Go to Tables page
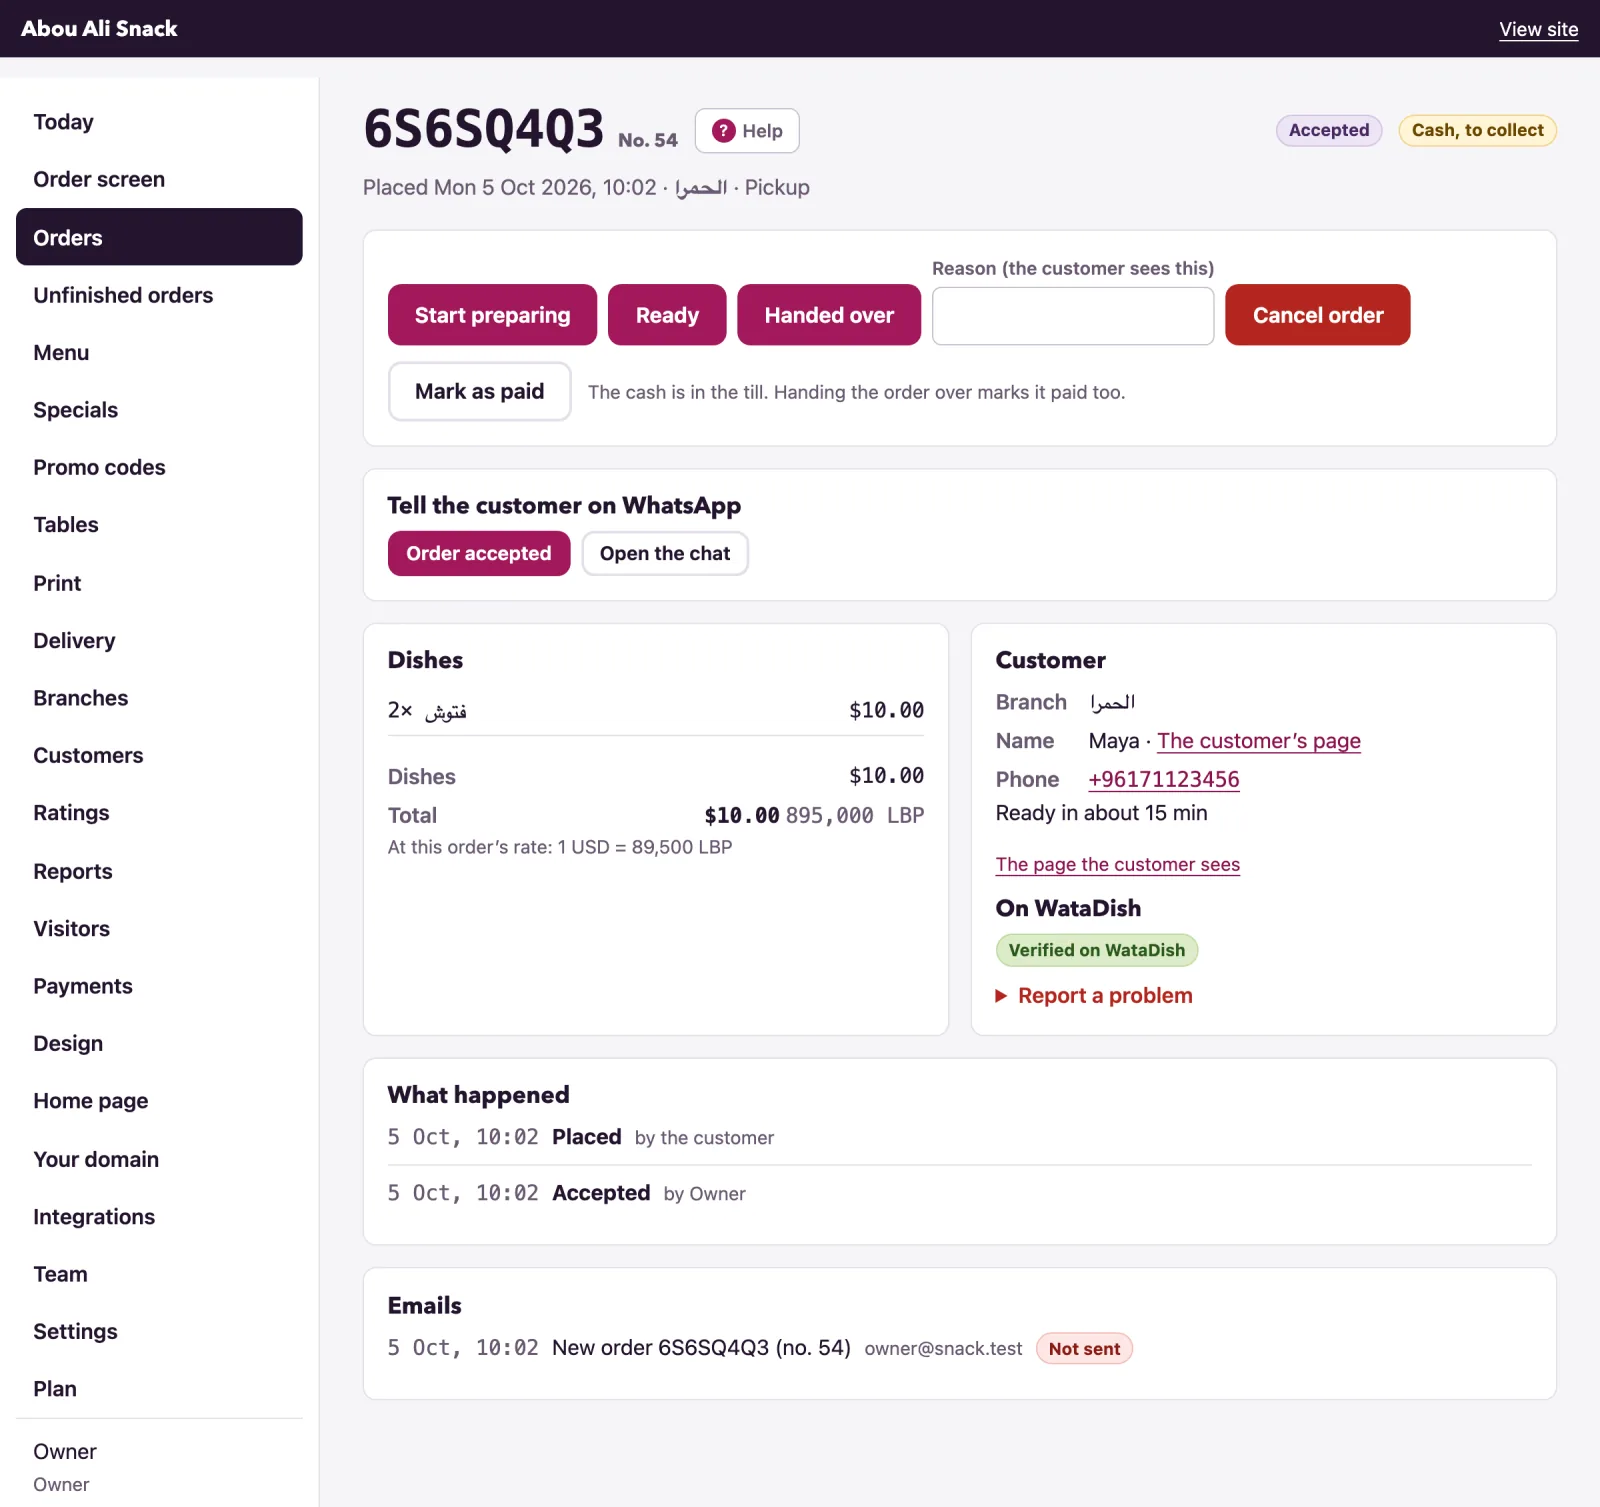The width and height of the screenshot is (1600, 1507). pos(159,525)
